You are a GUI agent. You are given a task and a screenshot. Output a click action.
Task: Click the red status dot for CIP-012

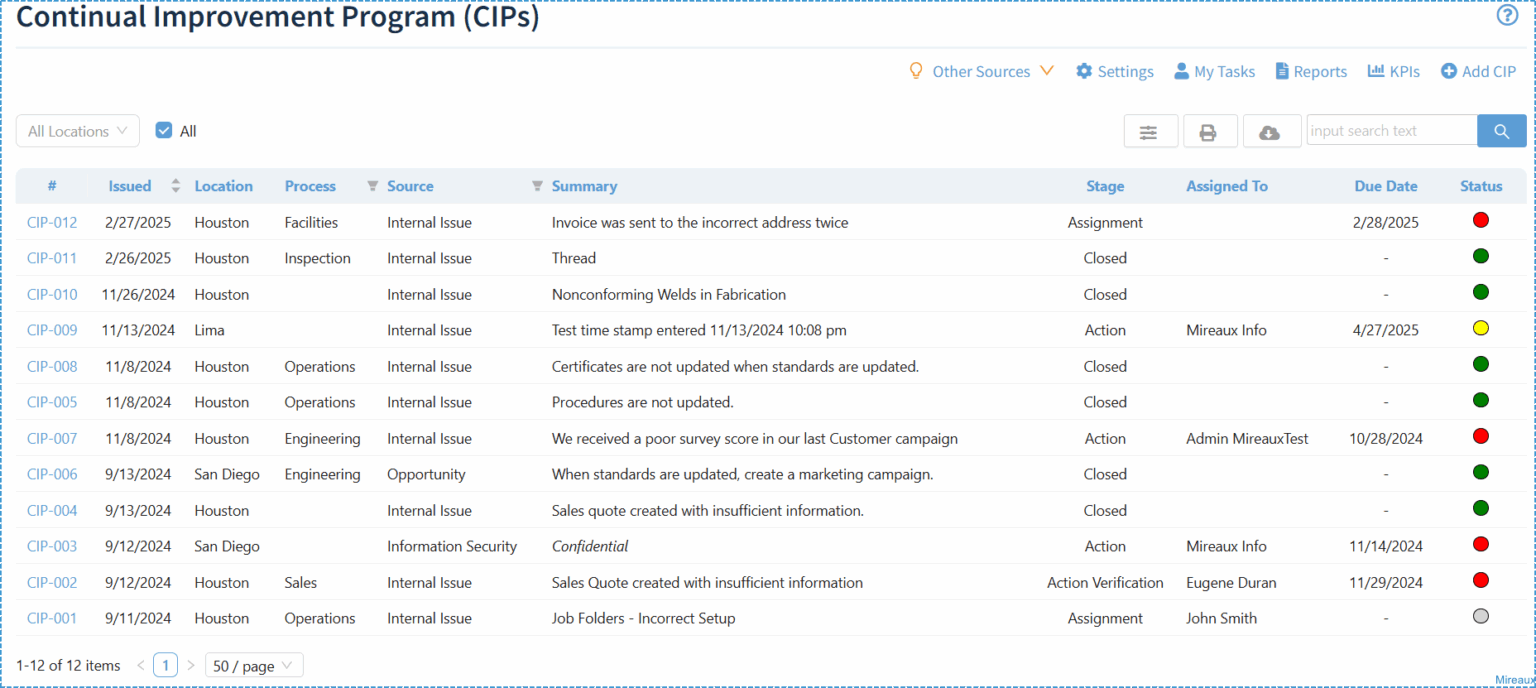pos(1481,220)
